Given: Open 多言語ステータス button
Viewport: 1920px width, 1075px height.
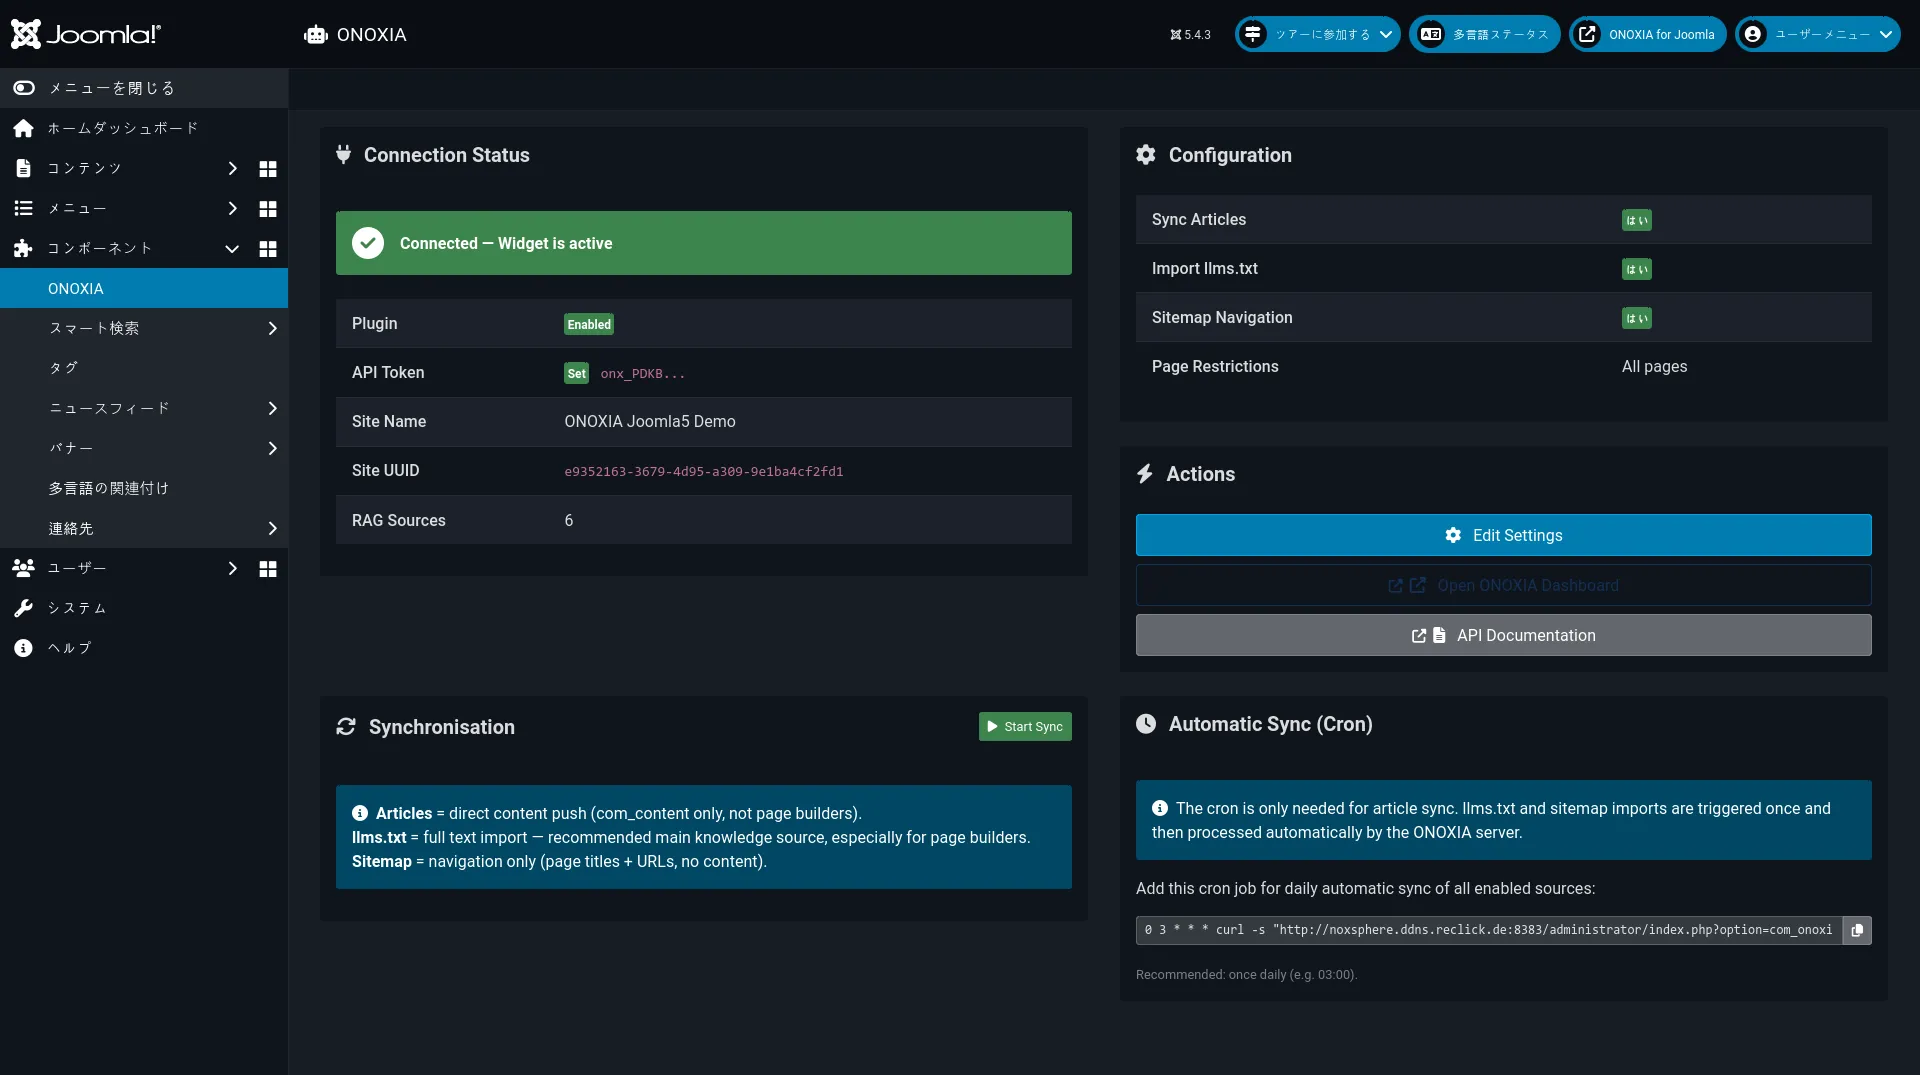Looking at the screenshot, I should coord(1484,34).
